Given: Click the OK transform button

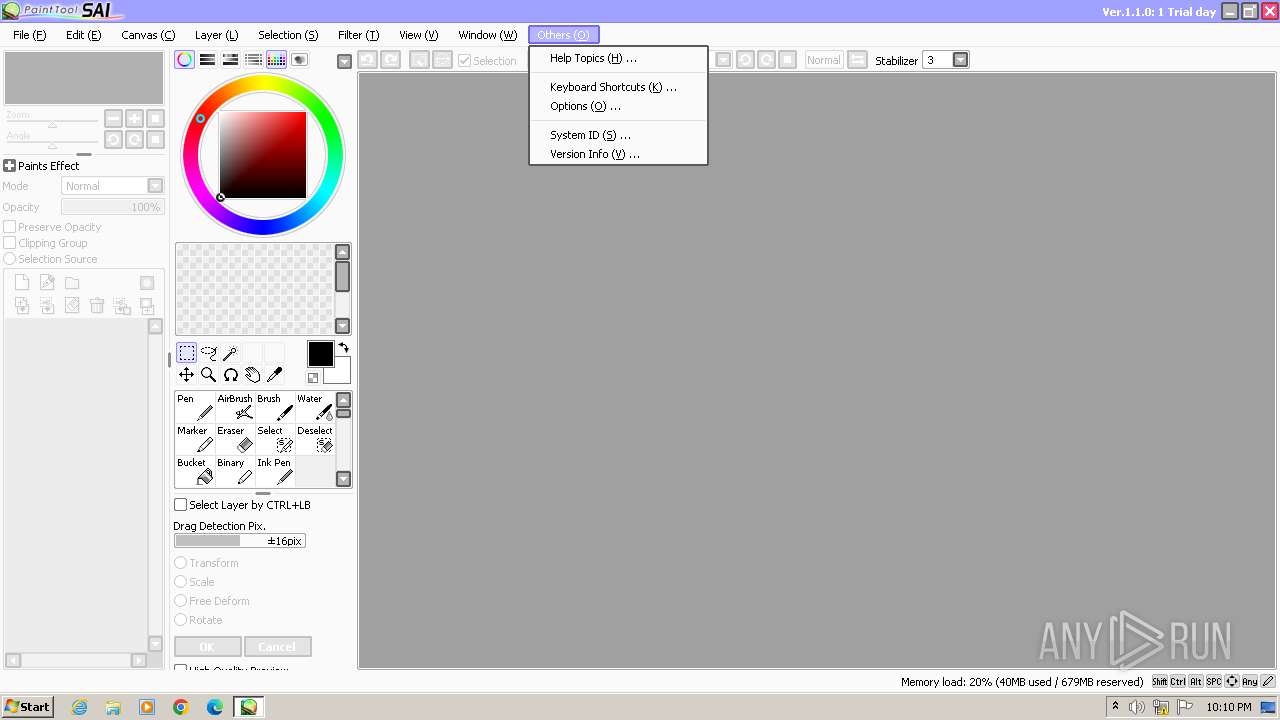Looking at the screenshot, I should coord(207,647).
